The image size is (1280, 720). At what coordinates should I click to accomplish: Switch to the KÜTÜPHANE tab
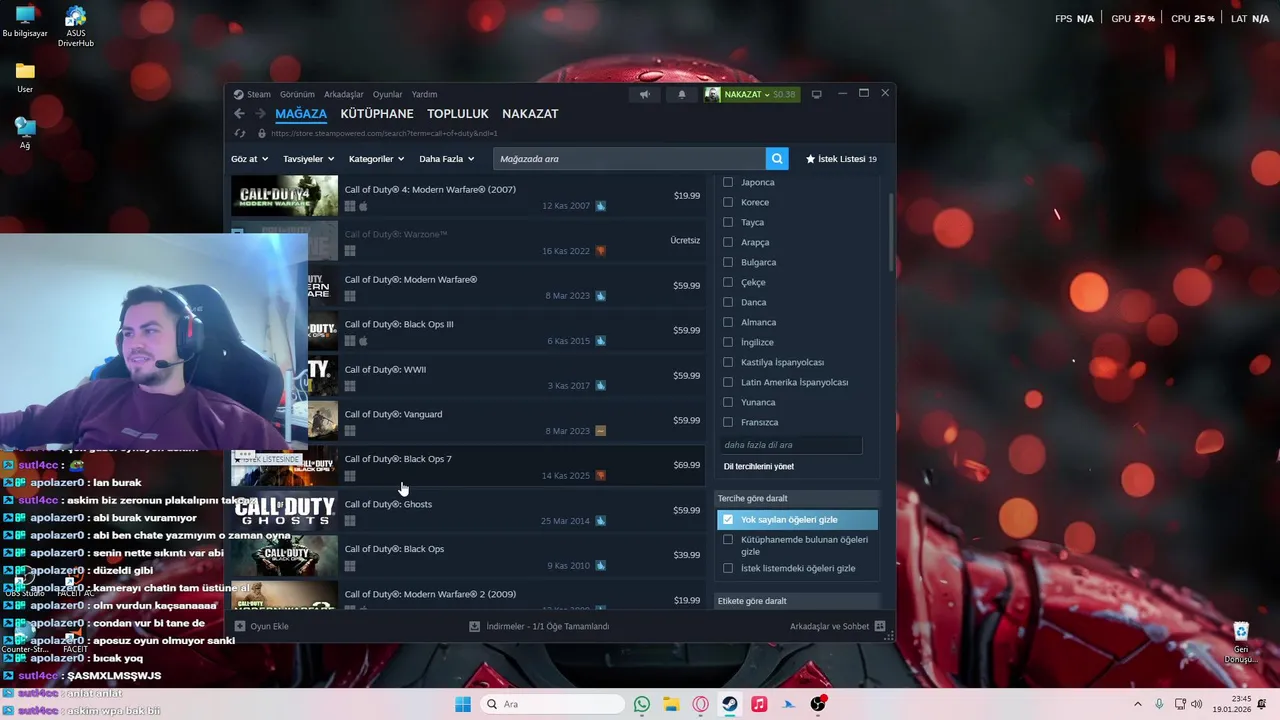click(377, 114)
